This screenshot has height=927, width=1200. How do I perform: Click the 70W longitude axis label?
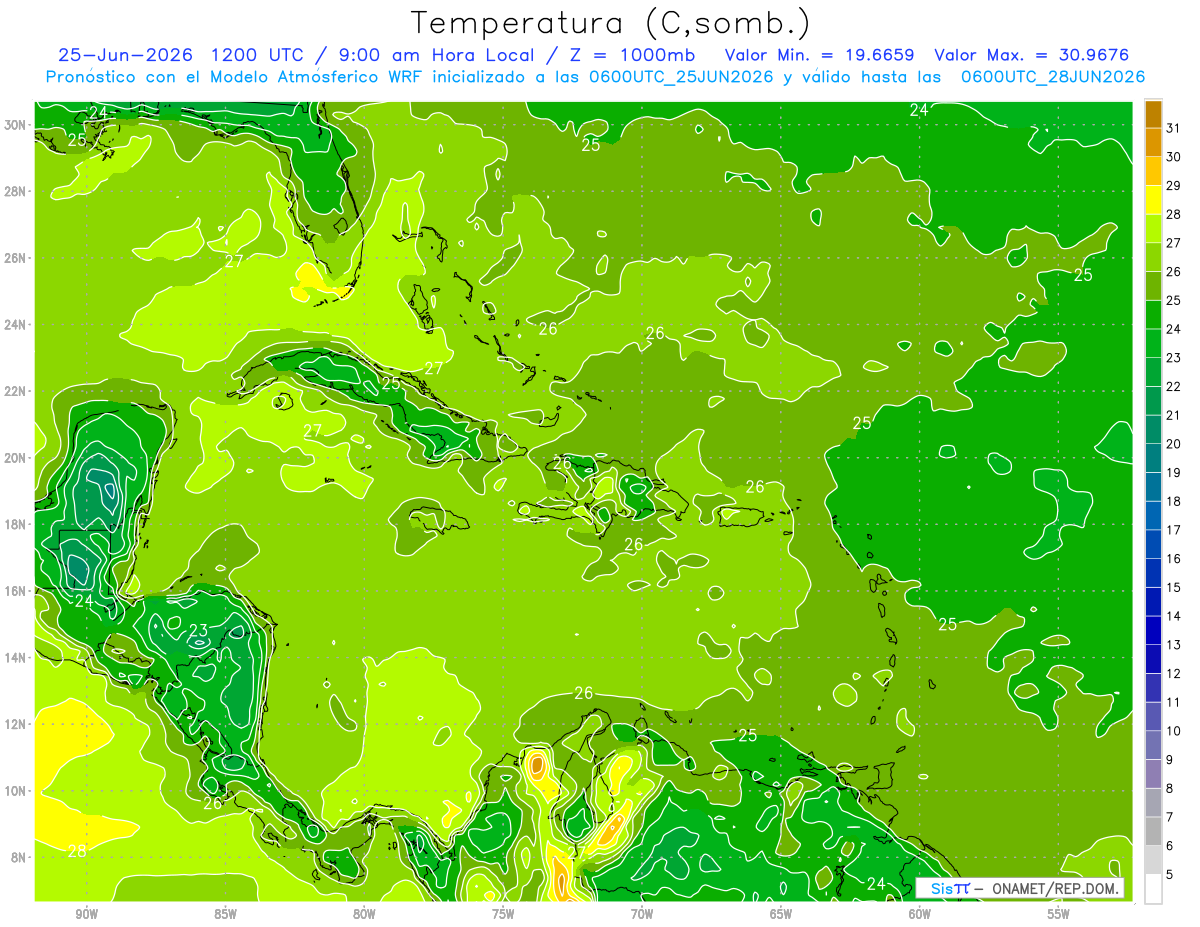coord(642,914)
